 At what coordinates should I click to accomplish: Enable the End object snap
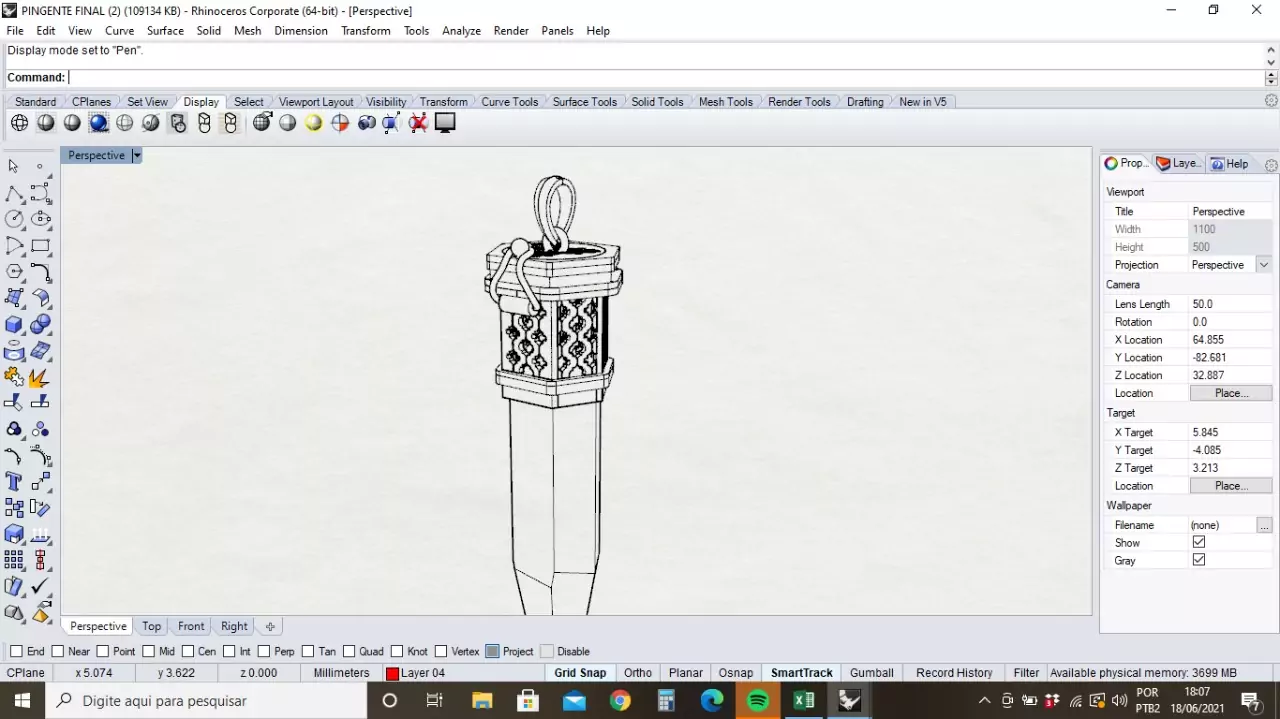15,652
